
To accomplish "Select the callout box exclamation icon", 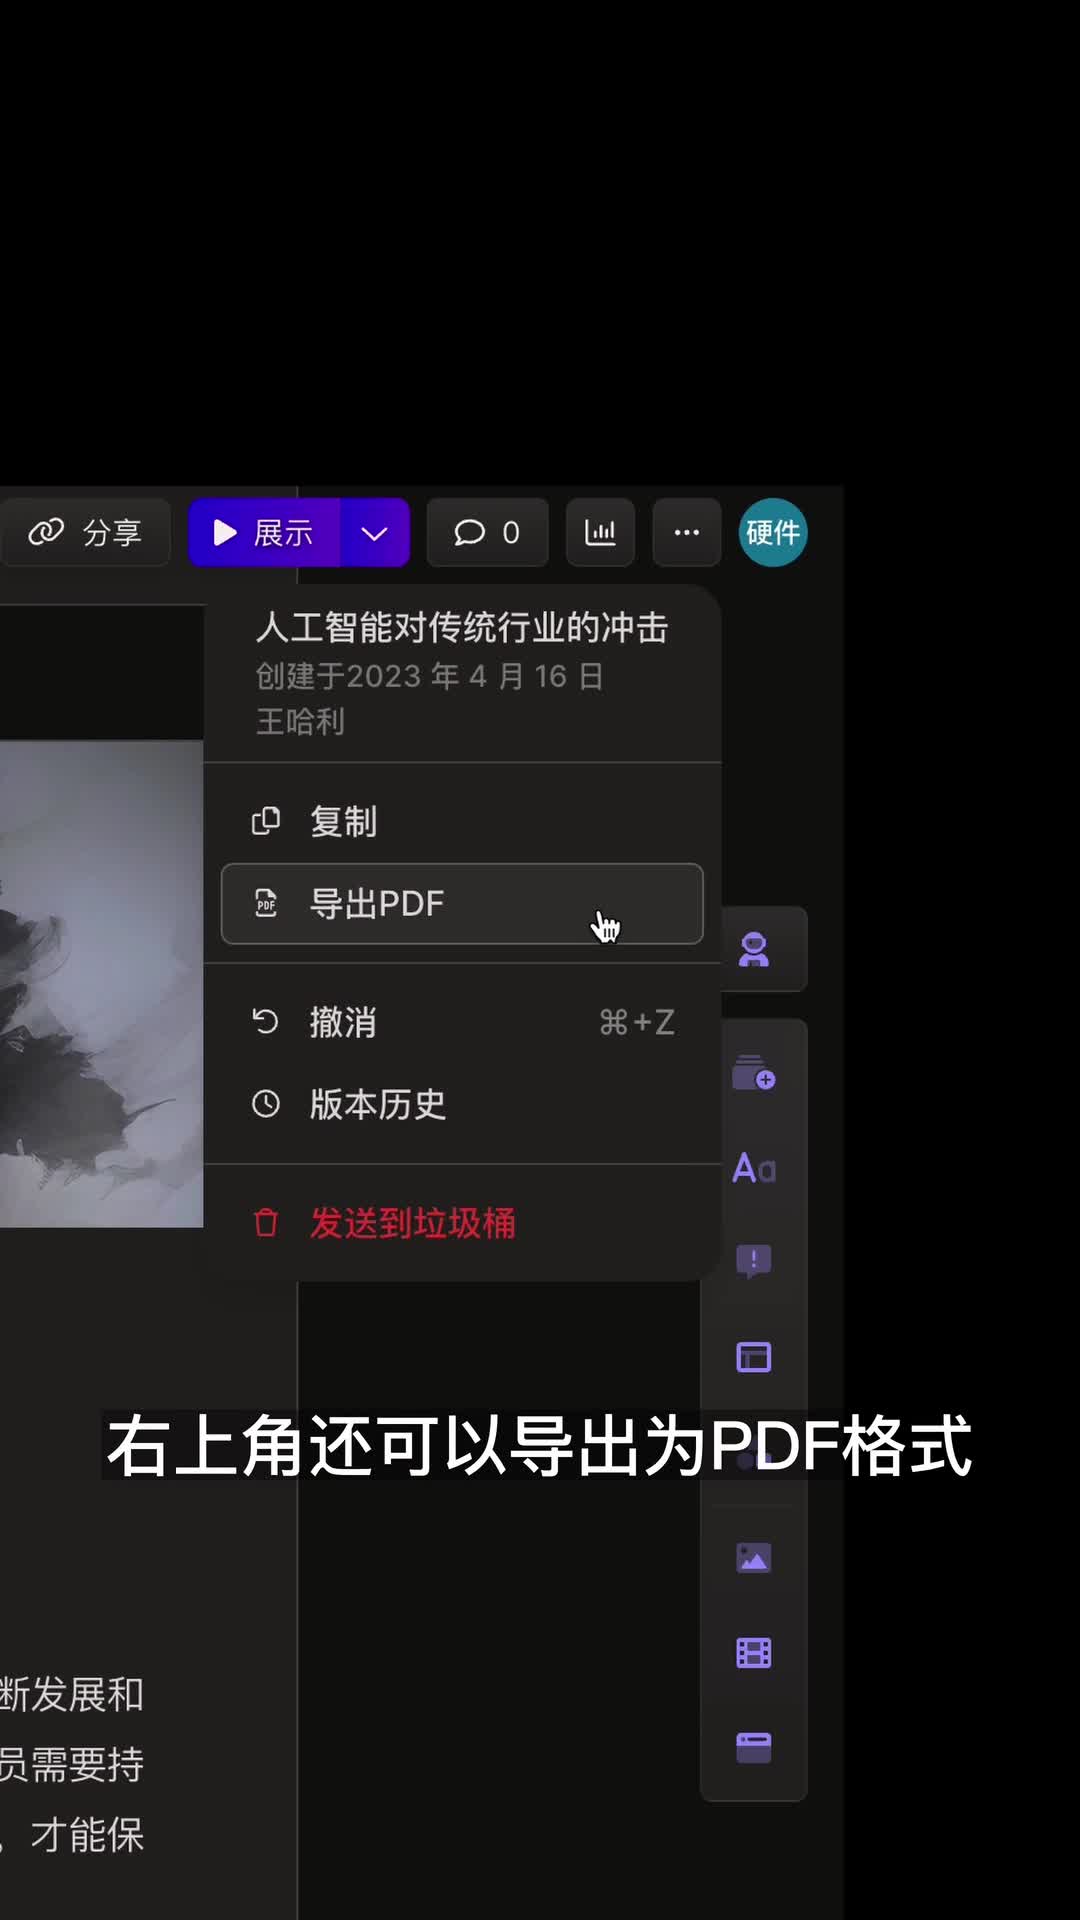I will point(753,1260).
